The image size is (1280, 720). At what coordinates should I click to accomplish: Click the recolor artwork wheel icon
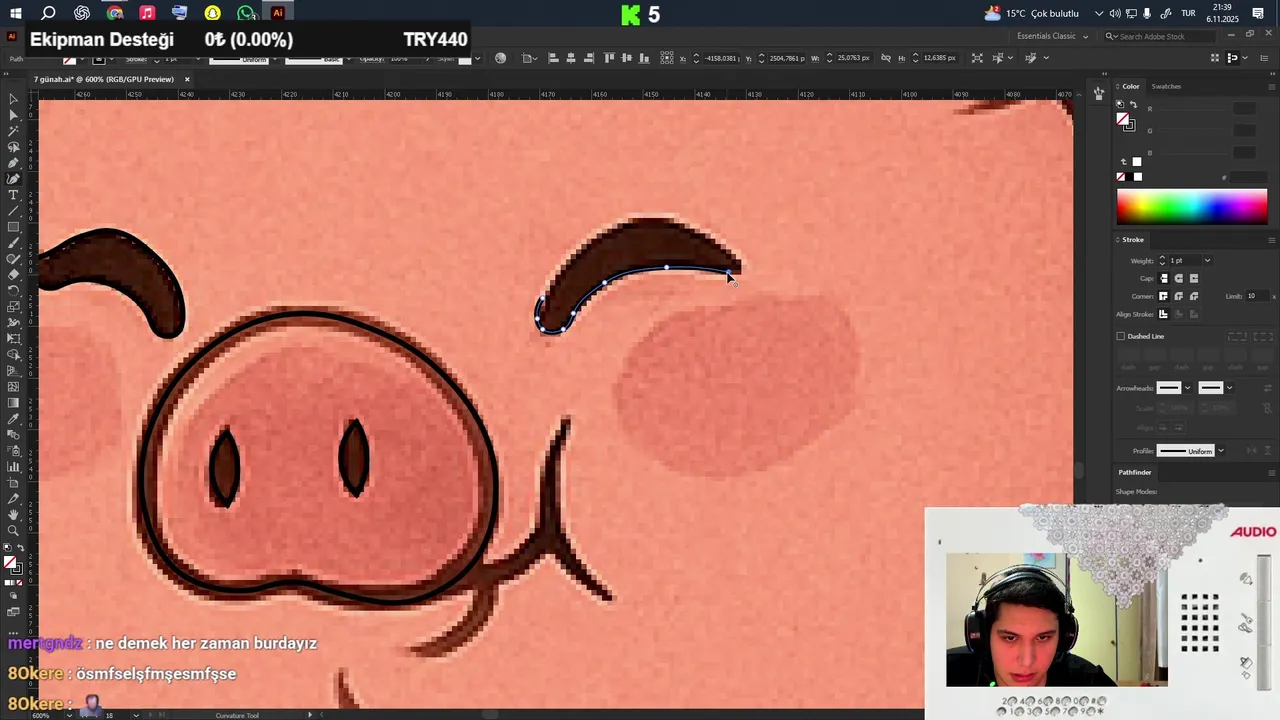501,58
